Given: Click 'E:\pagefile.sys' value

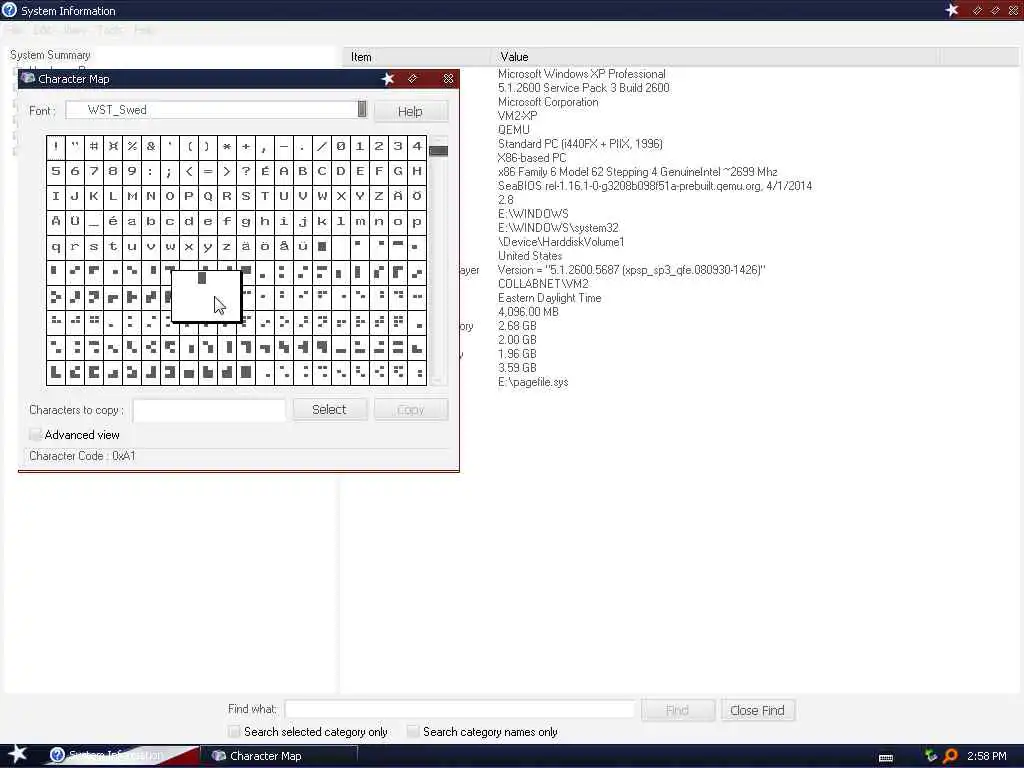Looking at the screenshot, I should pyautogui.click(x=533, y=382).
